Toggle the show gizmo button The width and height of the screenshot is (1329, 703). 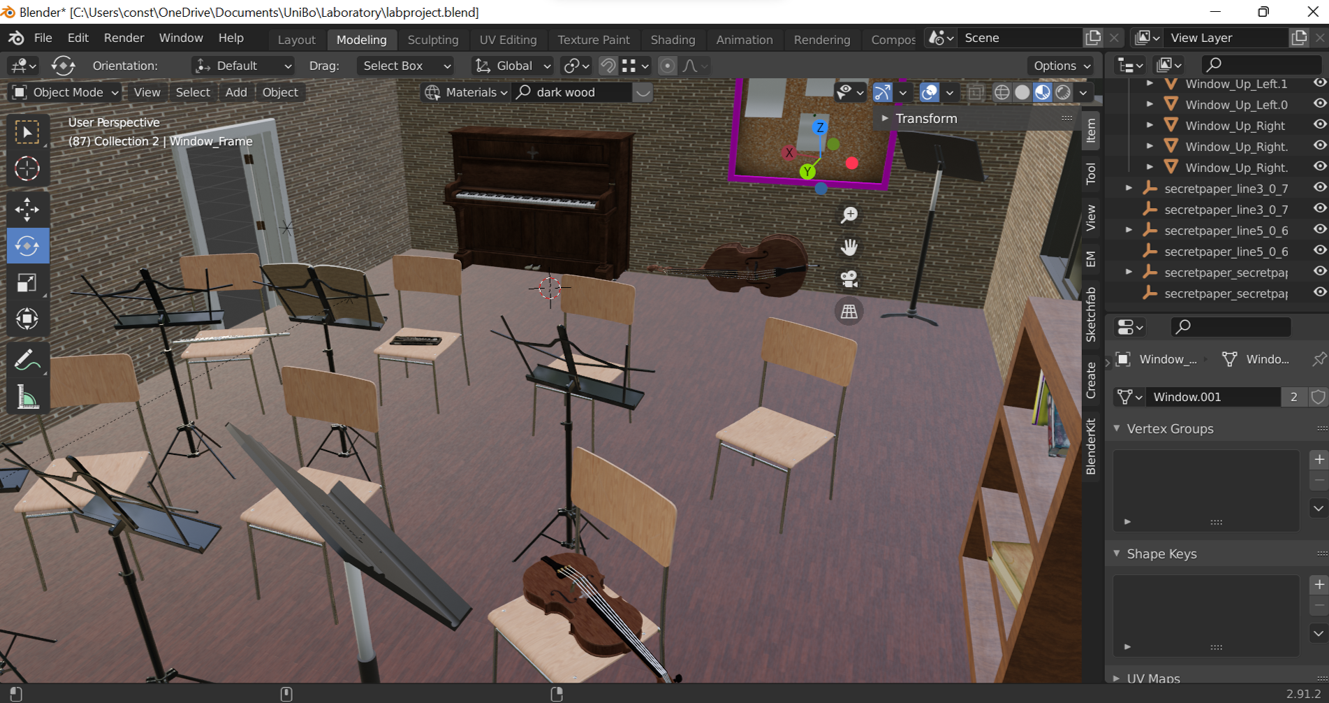(x=882, y=92)
